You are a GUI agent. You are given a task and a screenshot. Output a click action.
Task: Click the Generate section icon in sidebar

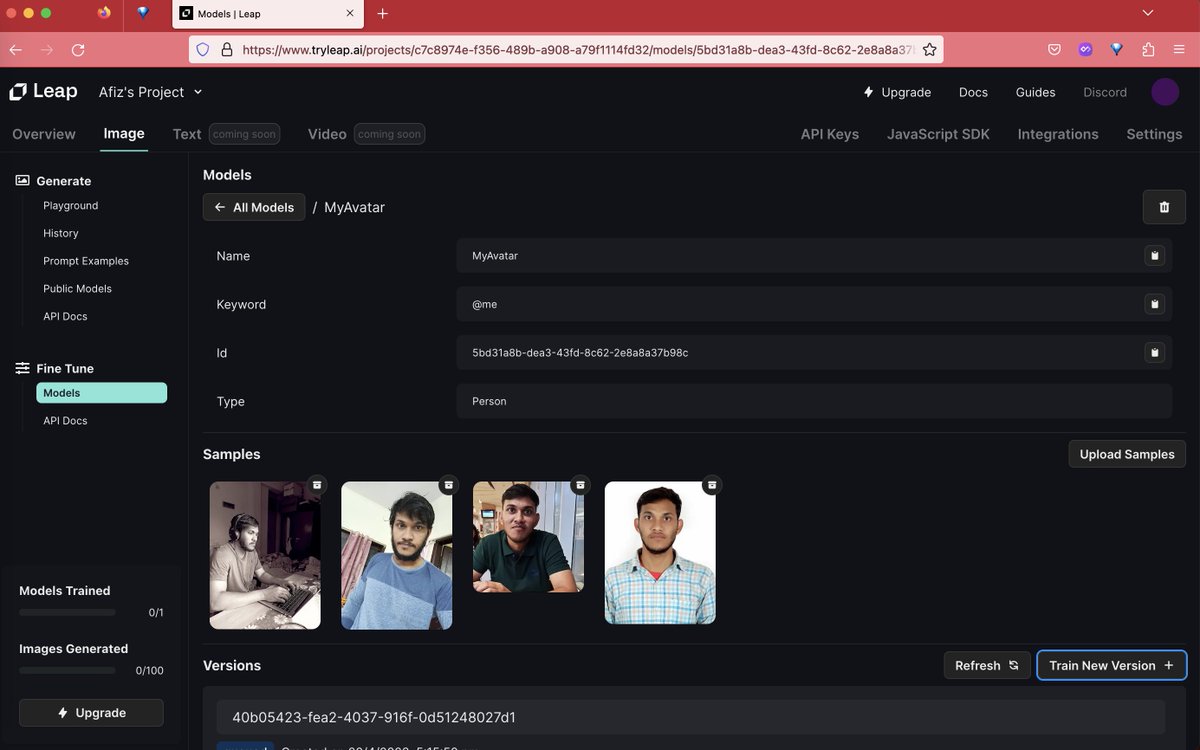click(x=20, y=180)
